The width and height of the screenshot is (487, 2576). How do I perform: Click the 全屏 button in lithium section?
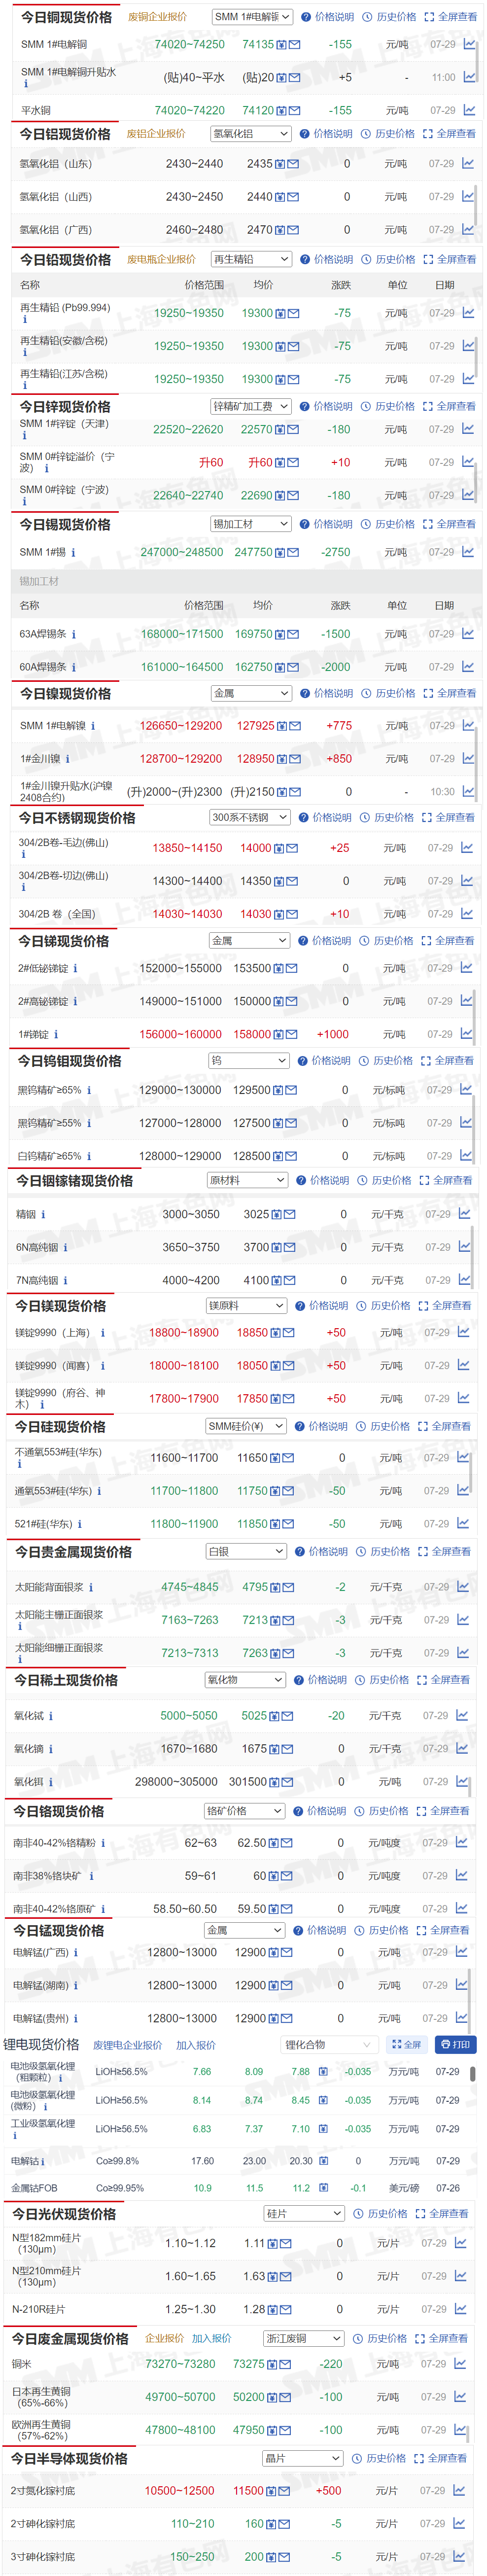(407, 2045)
